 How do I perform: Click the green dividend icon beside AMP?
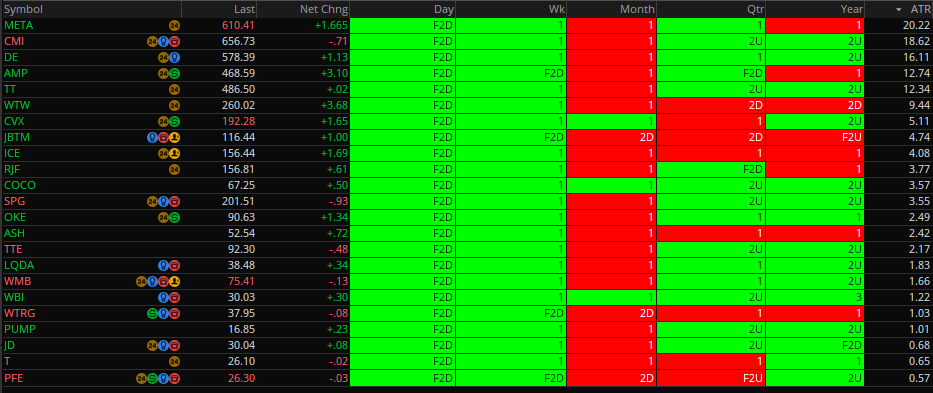point(174,74)
